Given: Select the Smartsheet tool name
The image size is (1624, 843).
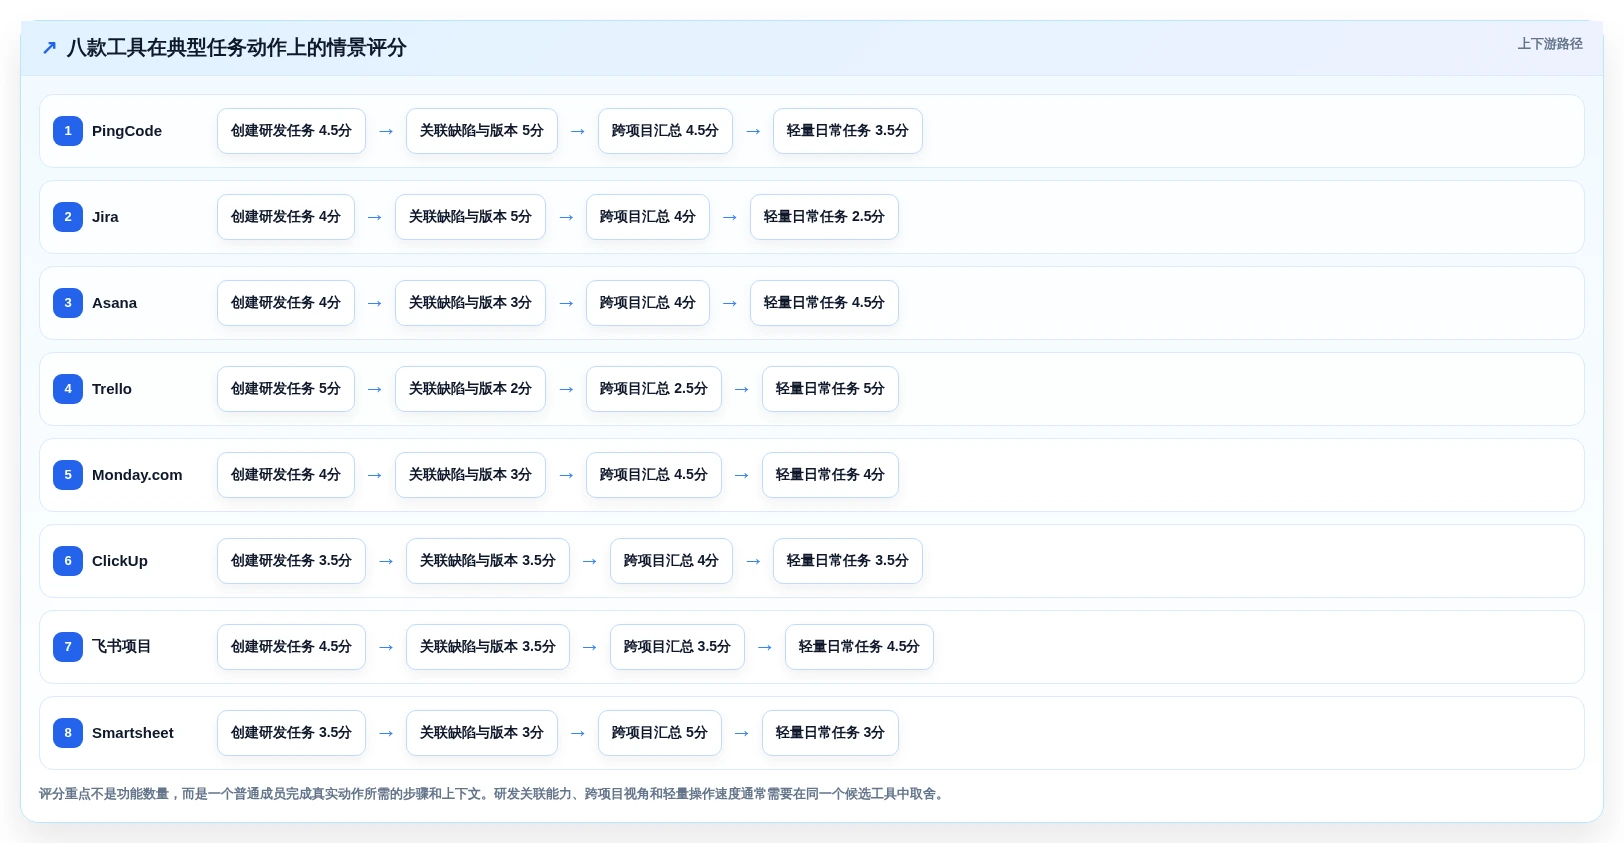Looking at the screenshot, I should pyautogui.click(x=133, y=733).
